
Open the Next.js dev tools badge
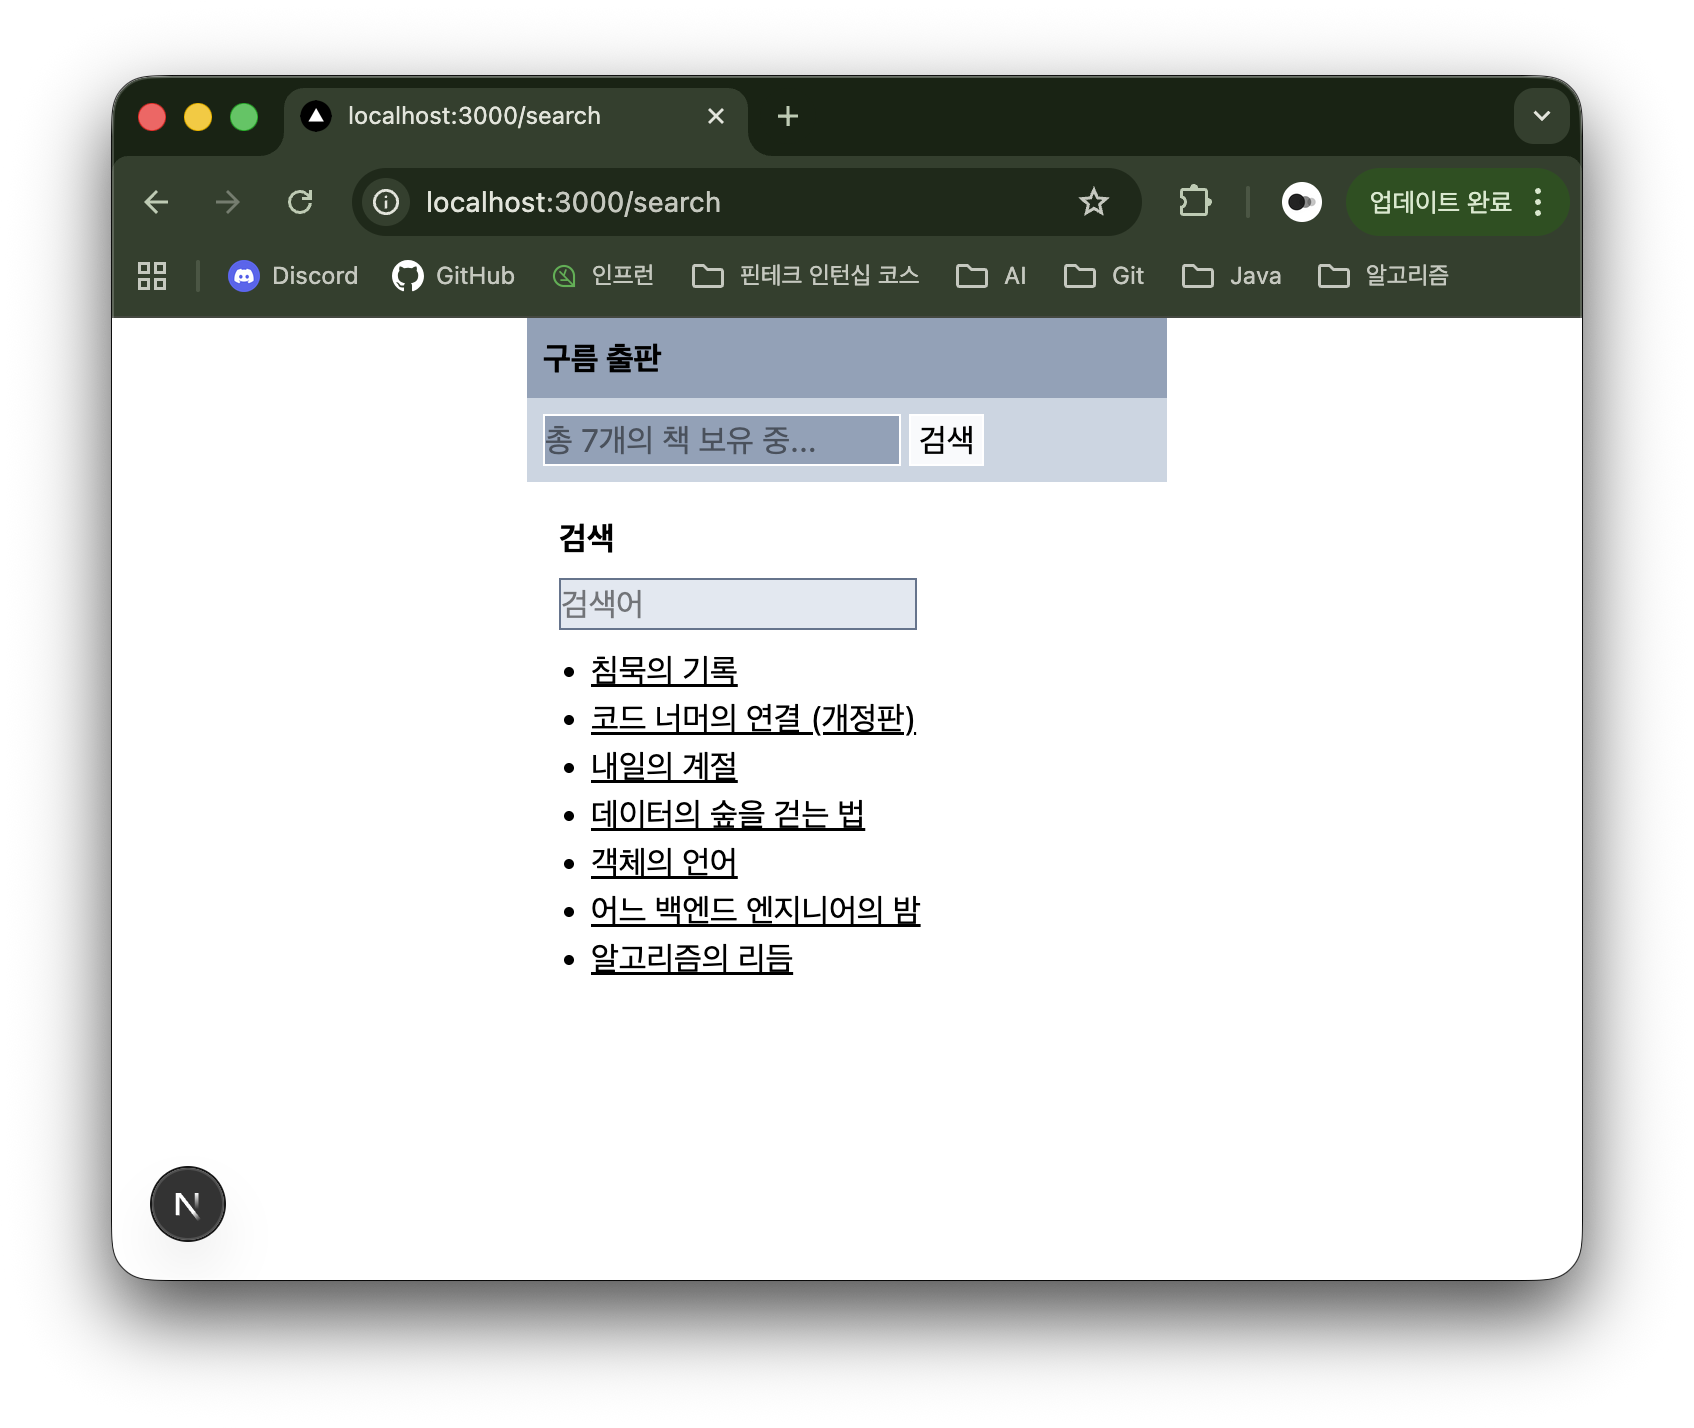pos(188,1204)
